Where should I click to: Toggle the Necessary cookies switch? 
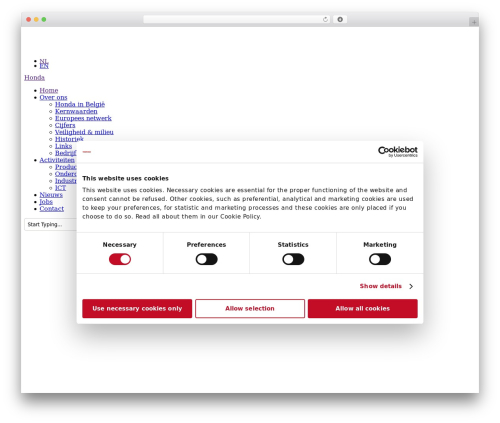(x=120, y=259)
